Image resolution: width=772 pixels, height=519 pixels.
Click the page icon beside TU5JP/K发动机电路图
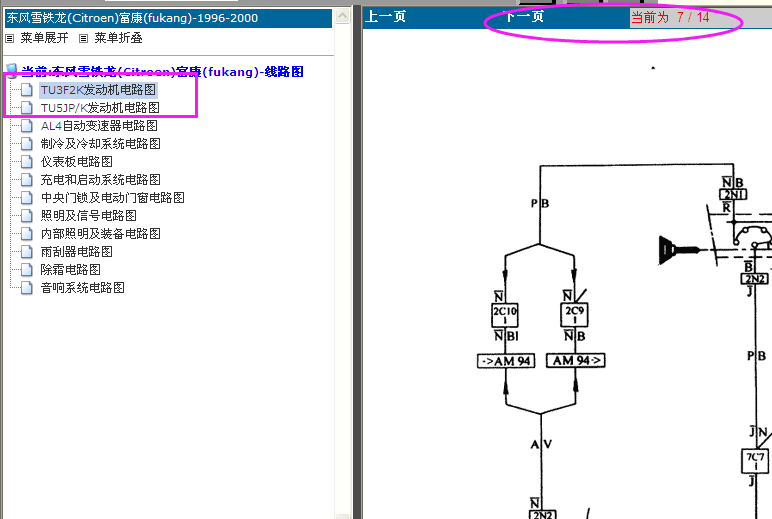click(27, 108)
